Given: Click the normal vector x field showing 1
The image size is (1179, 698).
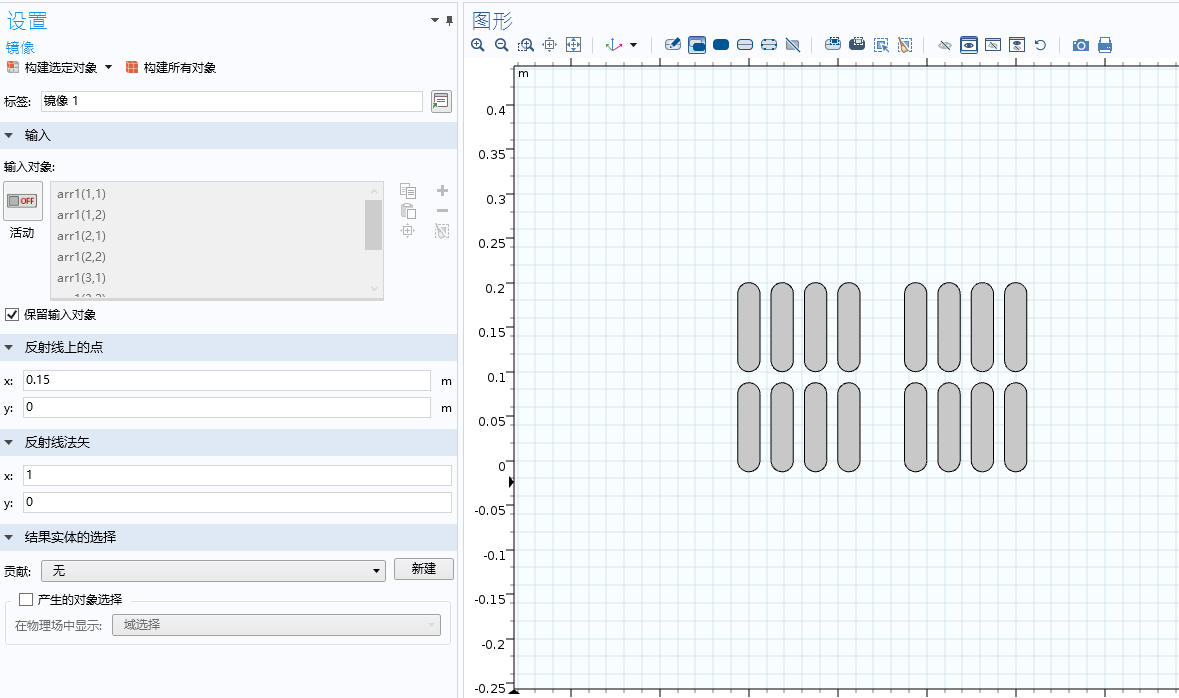Looking at the screenshot, I should [x=237, y=475].
